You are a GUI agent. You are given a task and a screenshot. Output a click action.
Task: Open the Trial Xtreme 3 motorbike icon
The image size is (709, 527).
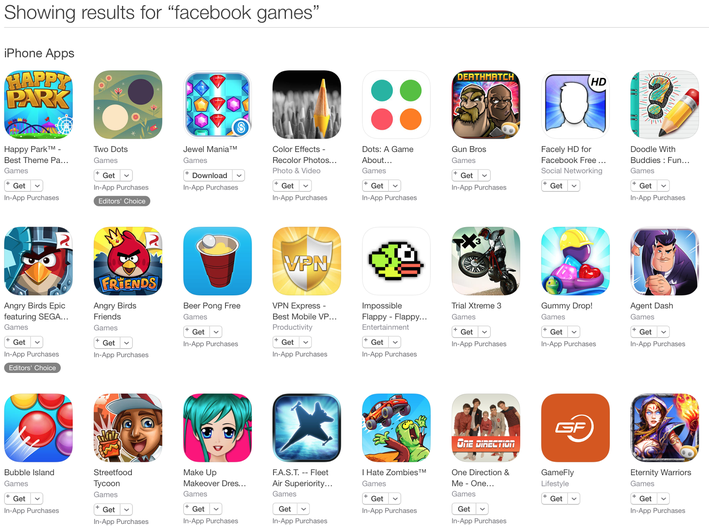click(486, 261)
